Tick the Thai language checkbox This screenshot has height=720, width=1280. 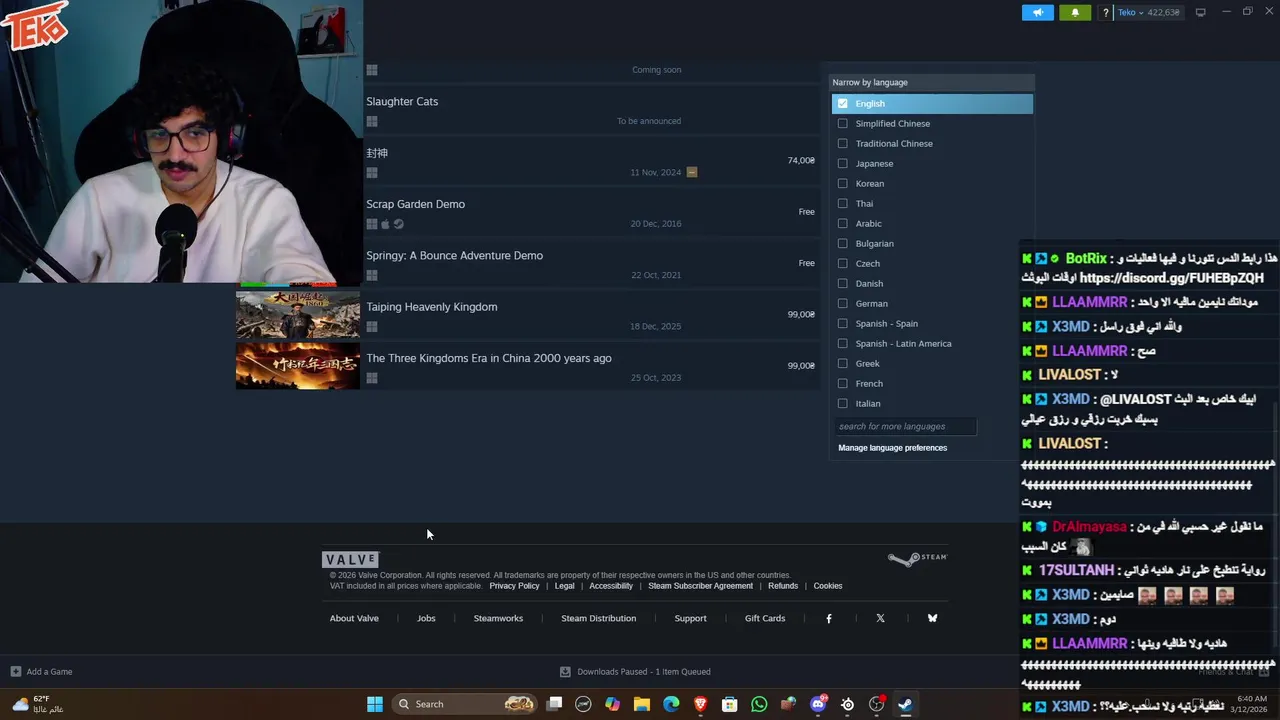(842, 203)
